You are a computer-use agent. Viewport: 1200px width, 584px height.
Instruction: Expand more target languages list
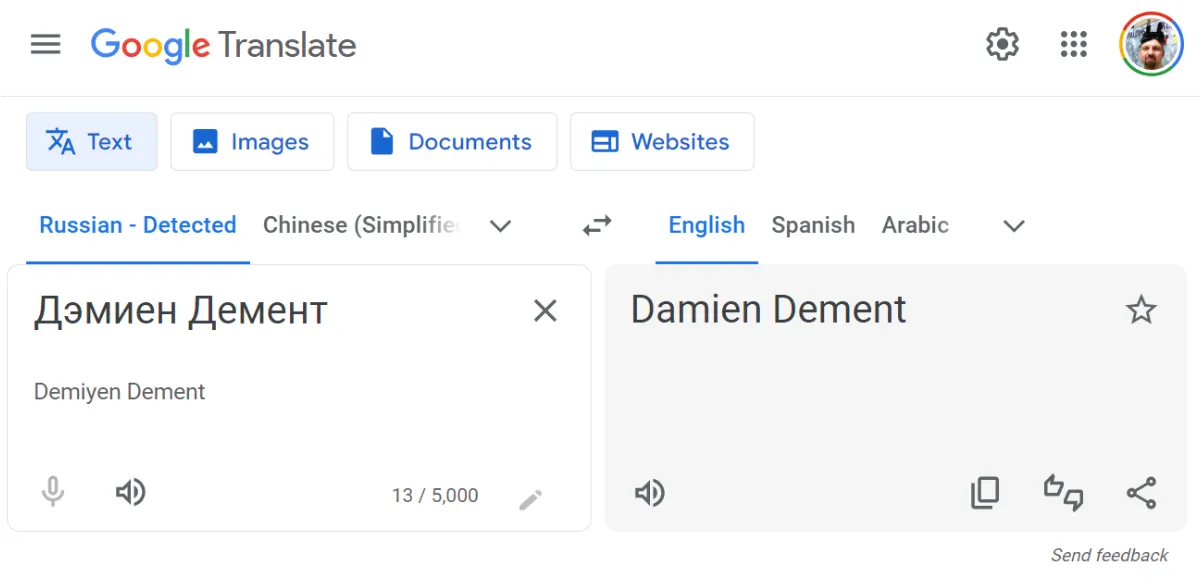(x=1014, y=226)
